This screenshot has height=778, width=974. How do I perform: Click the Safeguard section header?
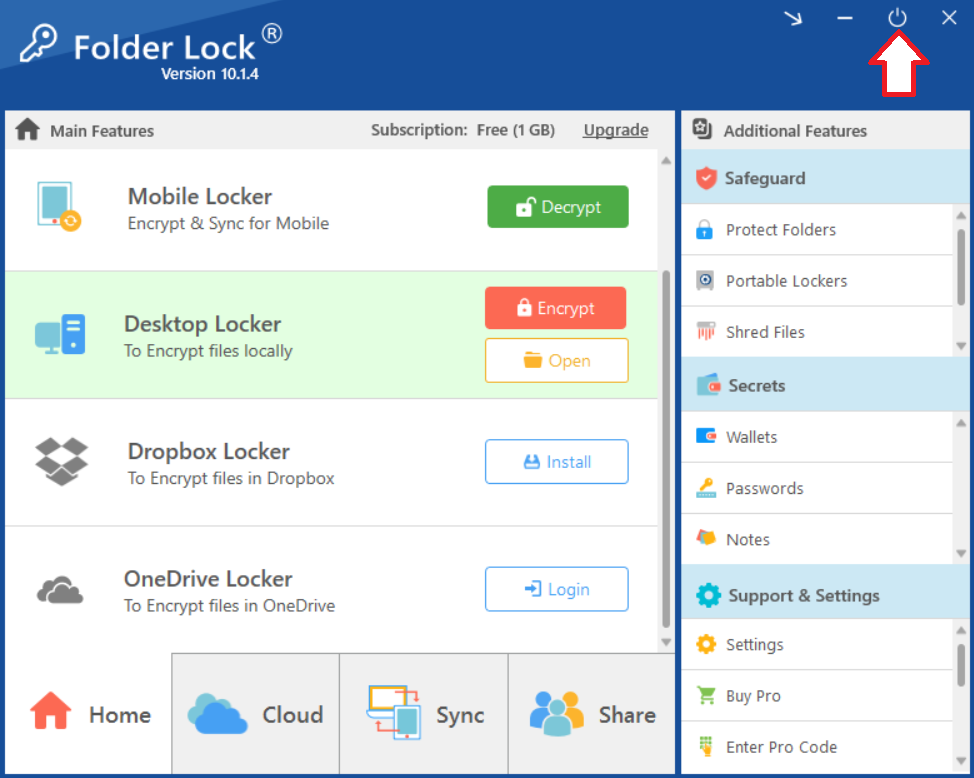(x=825, y=177)
